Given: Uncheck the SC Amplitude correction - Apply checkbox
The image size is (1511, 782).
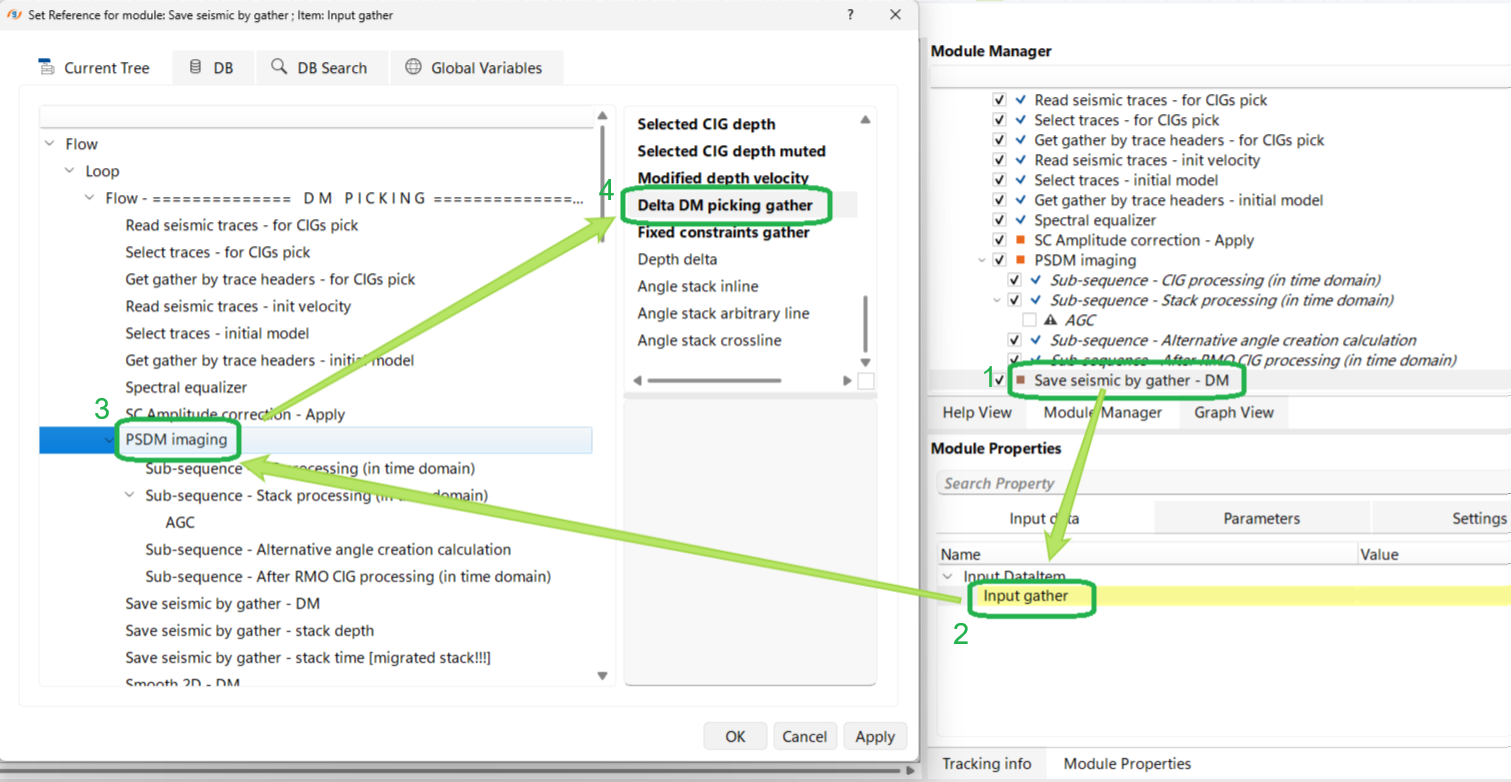Looking at the screenshot, I should 999,240.
